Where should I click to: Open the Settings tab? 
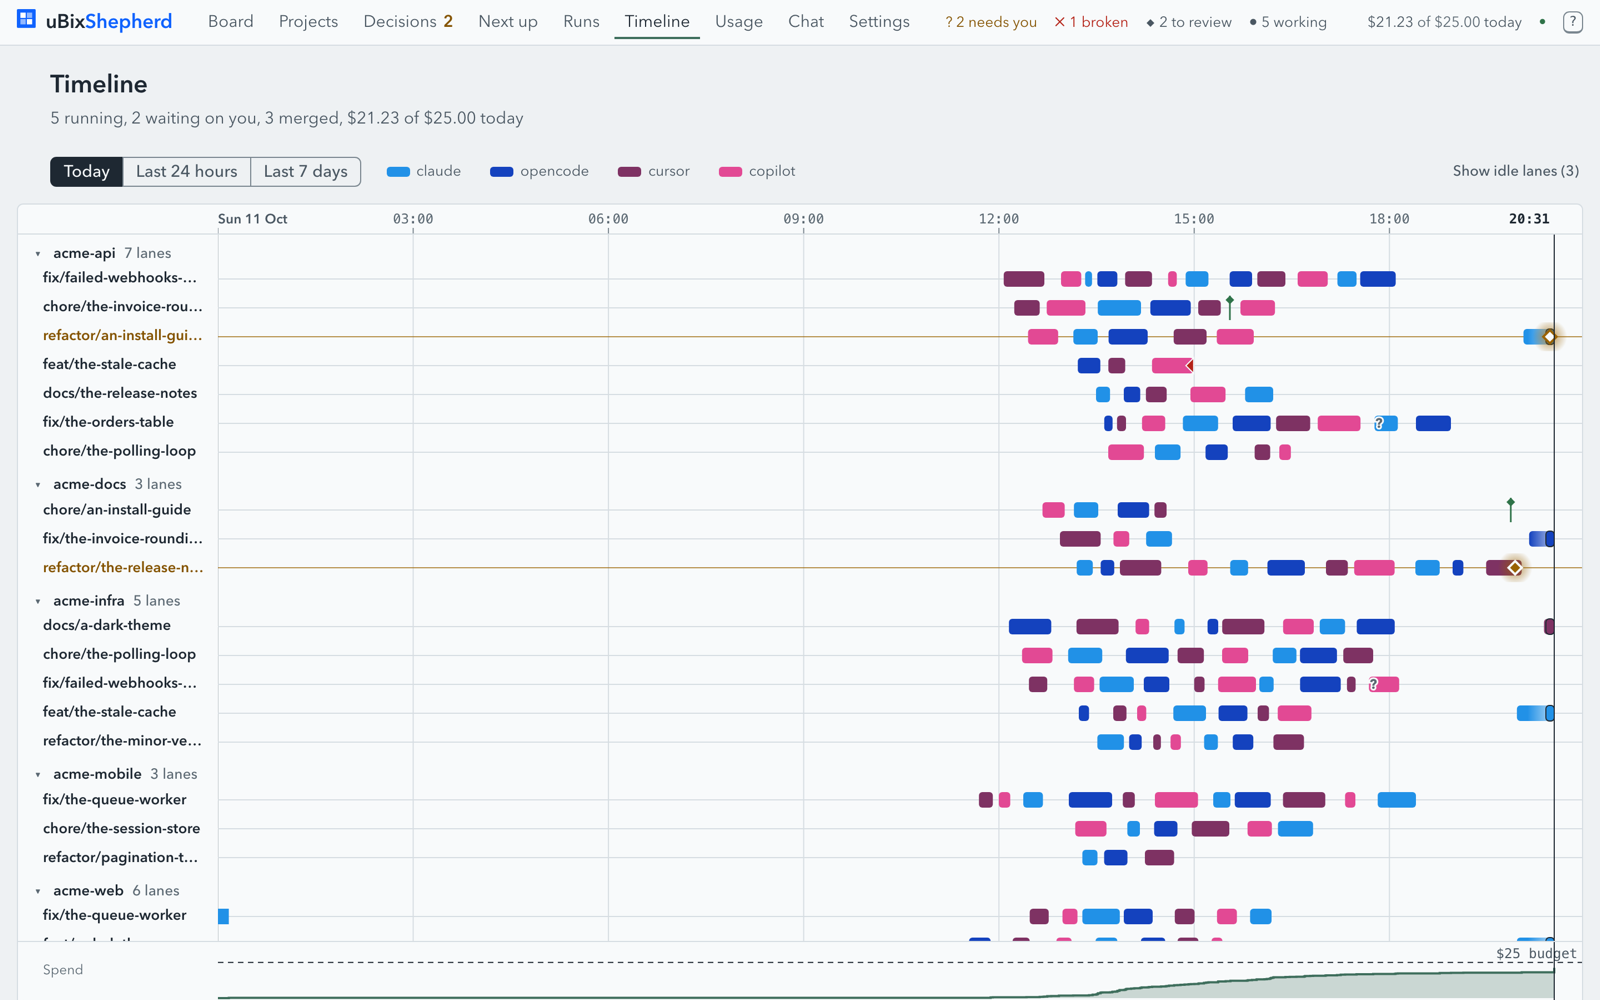[879, 21]
